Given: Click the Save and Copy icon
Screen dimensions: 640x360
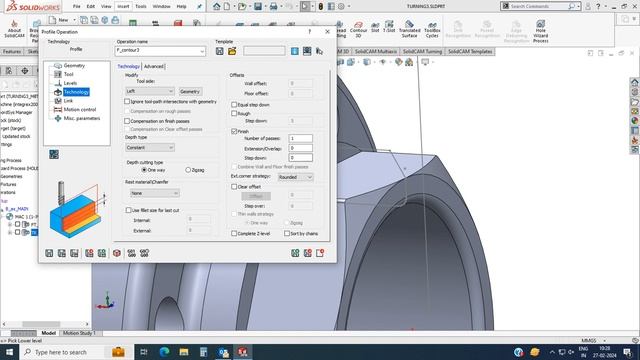Looking at the screenshot, I should 74,253.
